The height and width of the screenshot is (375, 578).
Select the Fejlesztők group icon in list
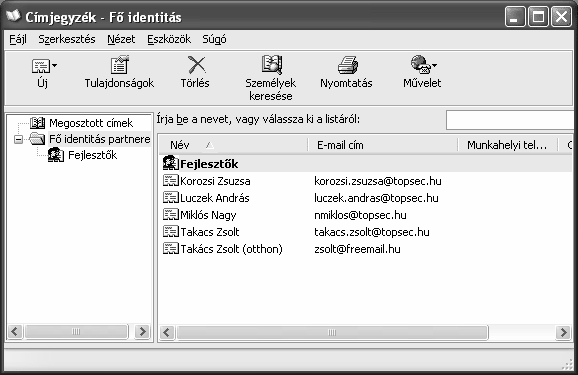pyautogui.click(x=171, y=163)
